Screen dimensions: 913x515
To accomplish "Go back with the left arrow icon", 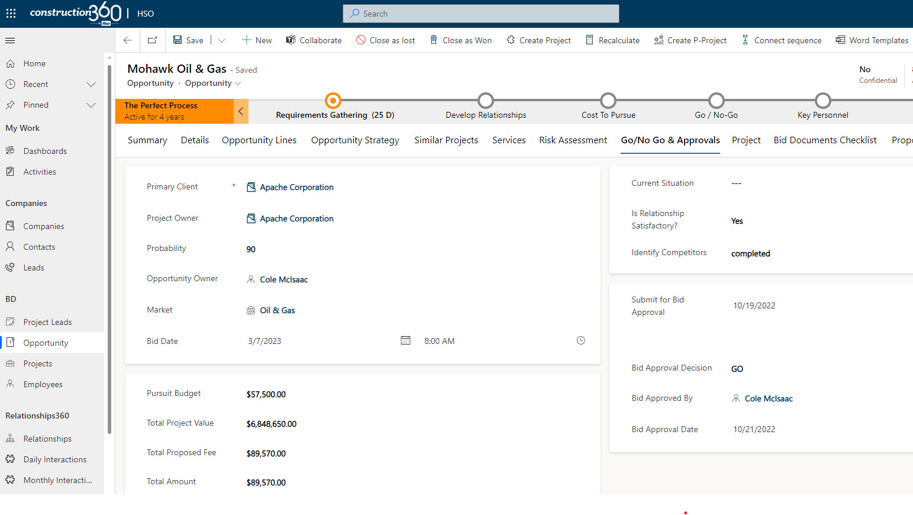I will 128,40.
